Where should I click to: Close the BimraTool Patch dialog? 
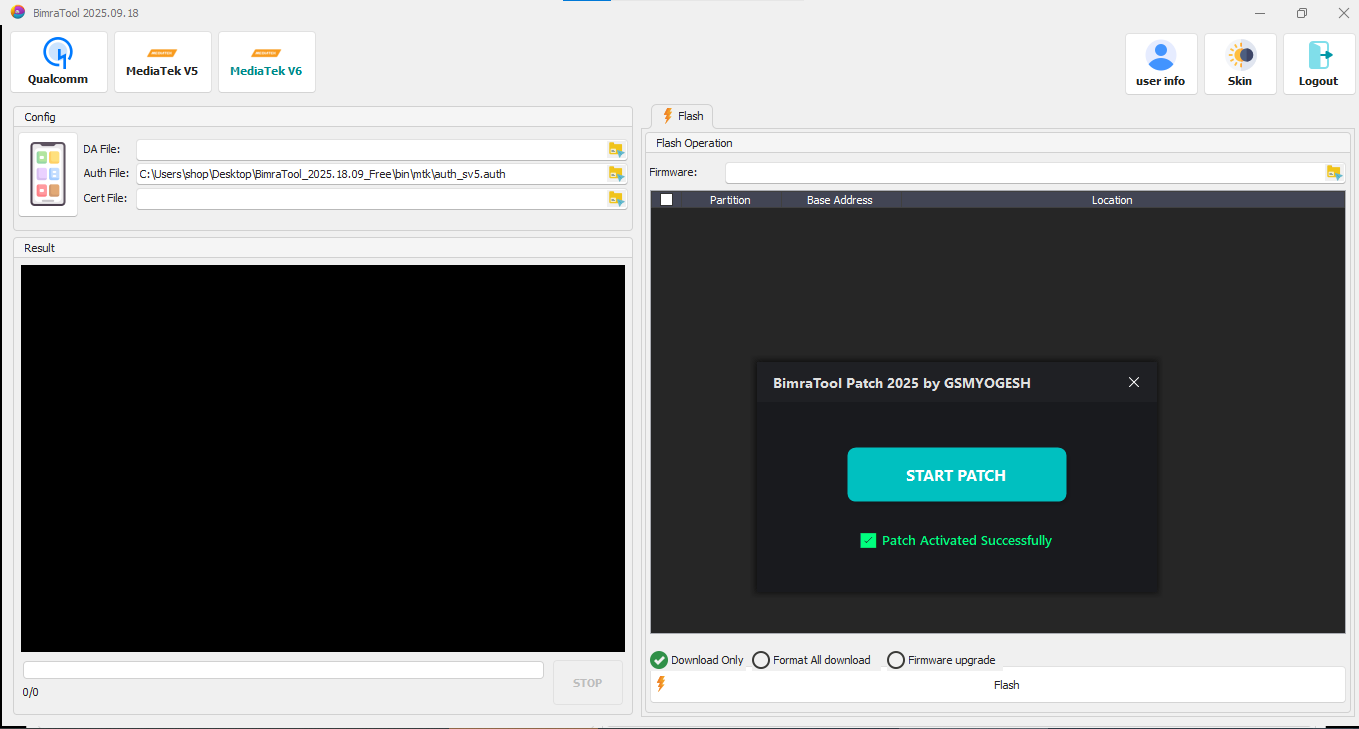tap(1133, 382)
